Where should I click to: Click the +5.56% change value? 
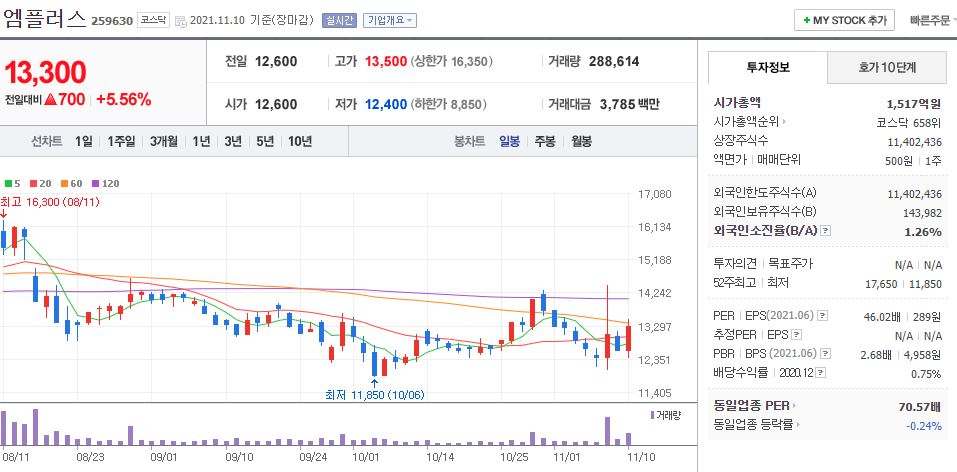124,100
